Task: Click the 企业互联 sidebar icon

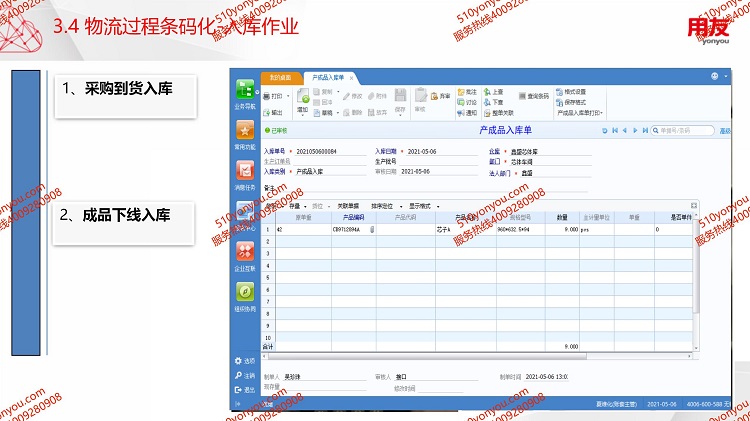Action: pyautogui.click(x=245, y=251)
